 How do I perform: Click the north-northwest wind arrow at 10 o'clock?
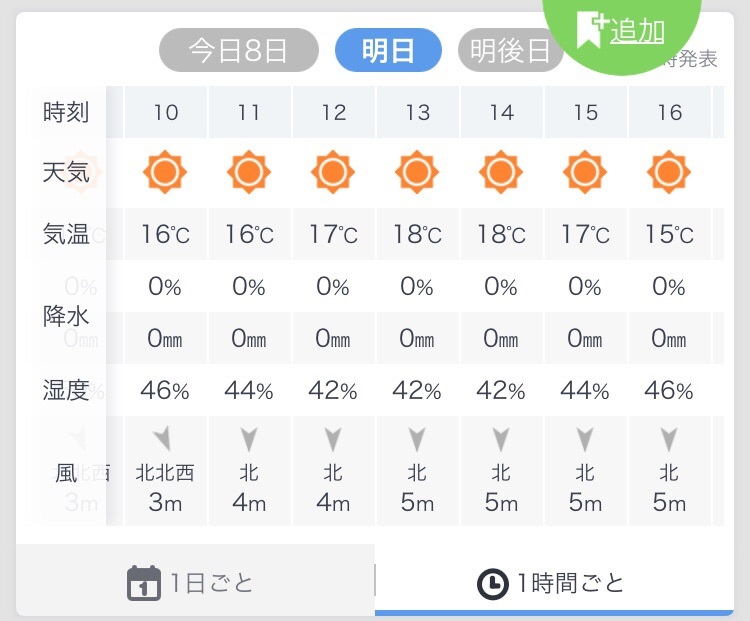(163, 437)
